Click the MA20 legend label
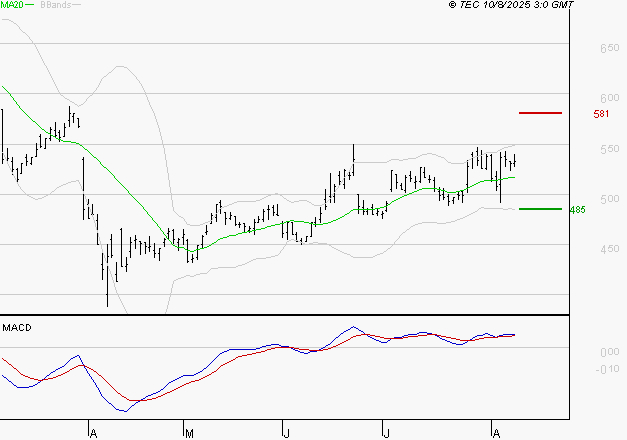The height and width of the screenshot is (440, 627). point(11,6)
